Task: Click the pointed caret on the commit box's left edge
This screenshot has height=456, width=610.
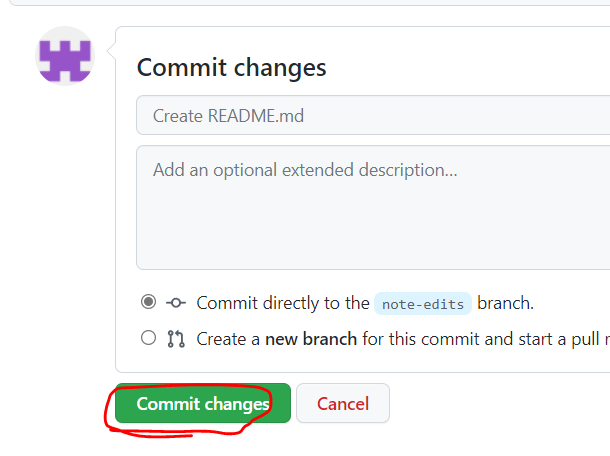Action: pos(112,51)
